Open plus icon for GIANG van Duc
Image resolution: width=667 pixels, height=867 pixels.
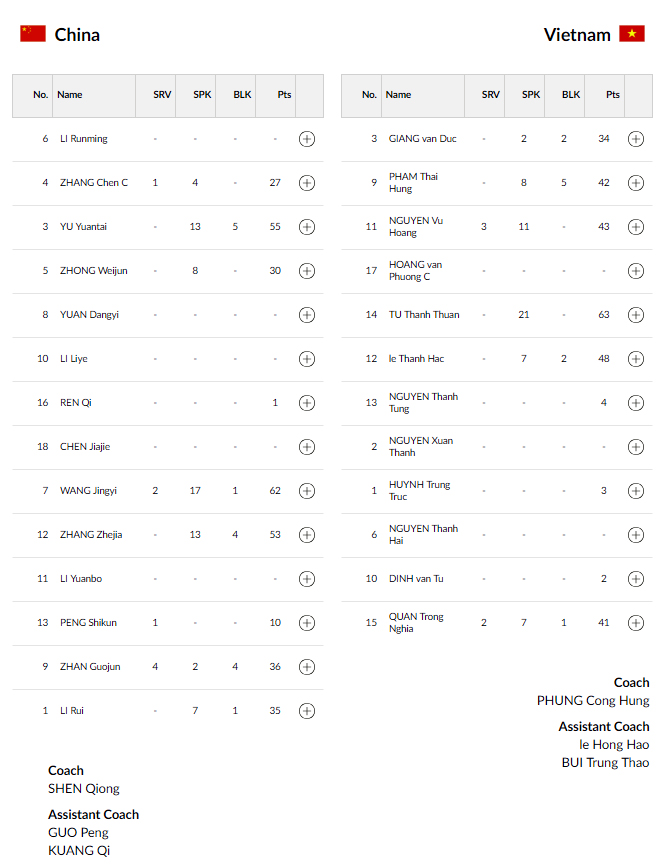pos(636,139)
